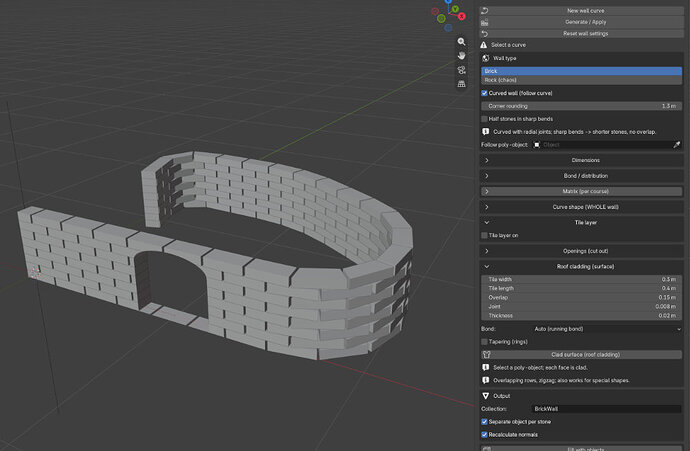Click the blue Z axis gizmo at the top
The image size is (690, 451).
(448, 1)
